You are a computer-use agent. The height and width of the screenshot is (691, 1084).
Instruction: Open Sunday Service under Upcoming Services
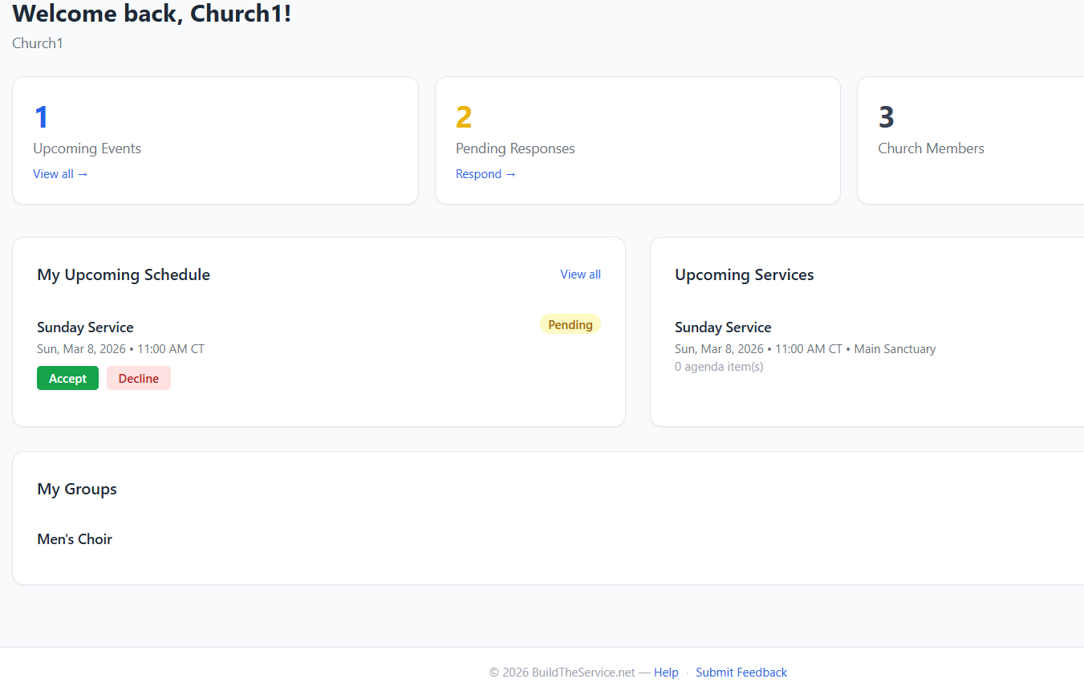pyautogui.click(x=723, y=327)
